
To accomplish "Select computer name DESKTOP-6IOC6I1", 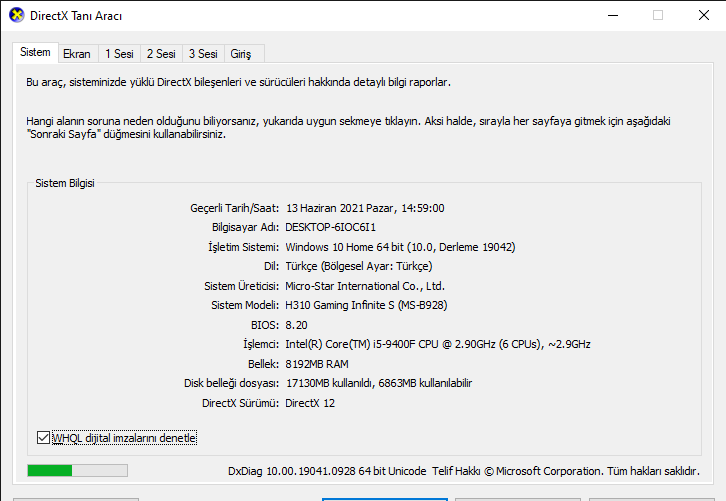I will (331, 227).
